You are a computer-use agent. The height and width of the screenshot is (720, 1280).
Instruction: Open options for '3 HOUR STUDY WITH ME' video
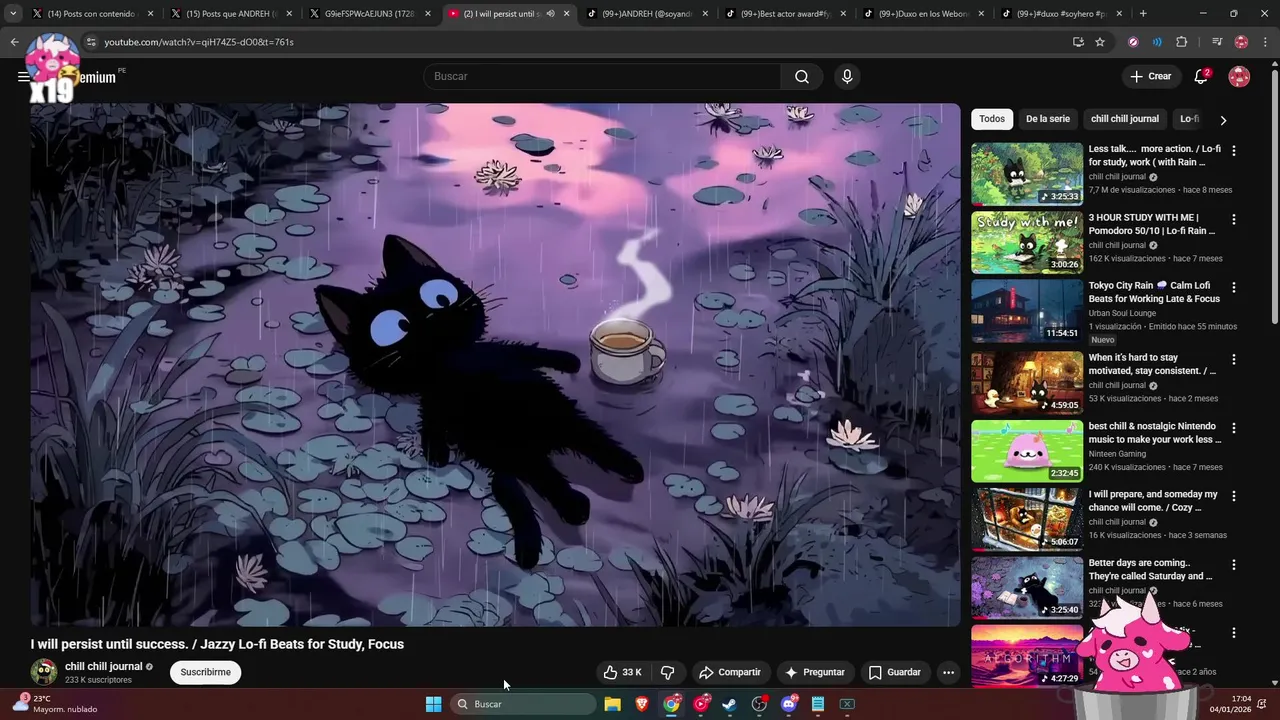[1234, 219]
